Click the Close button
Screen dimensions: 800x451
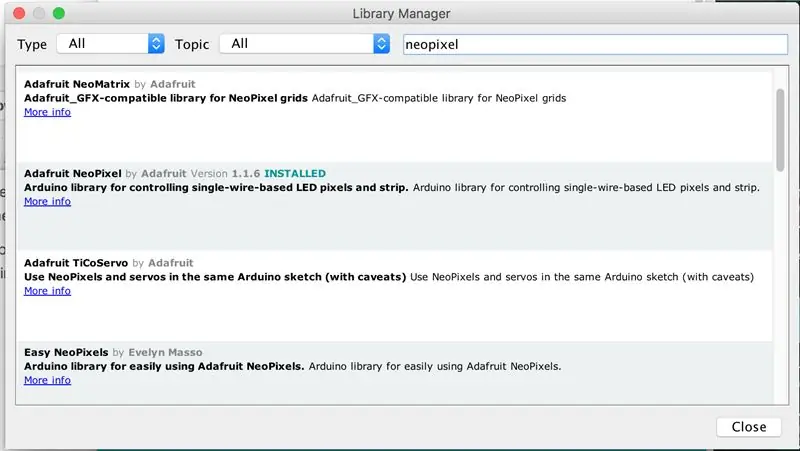[748, 427]
